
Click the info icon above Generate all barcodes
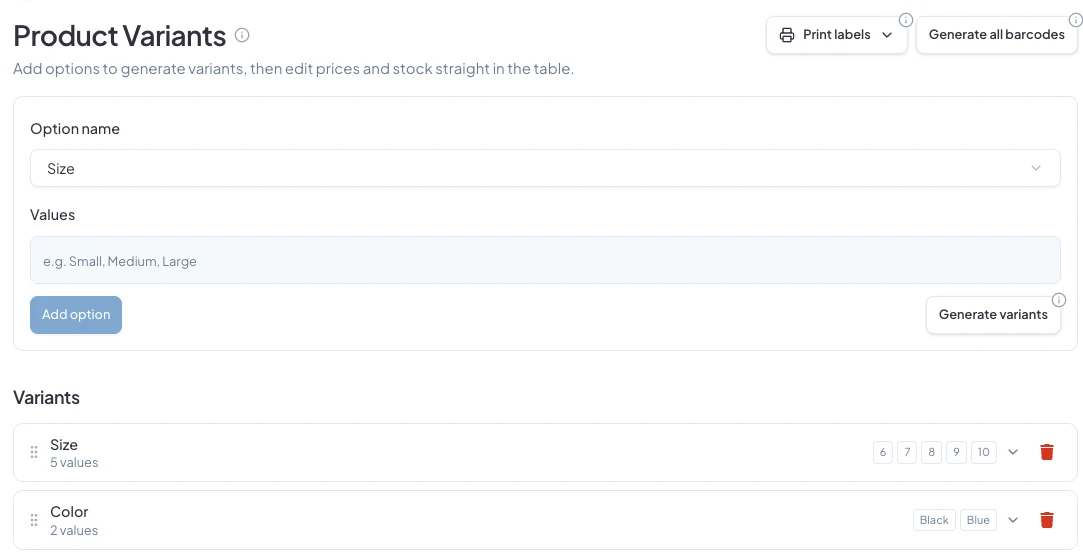tap(1075, 20)
